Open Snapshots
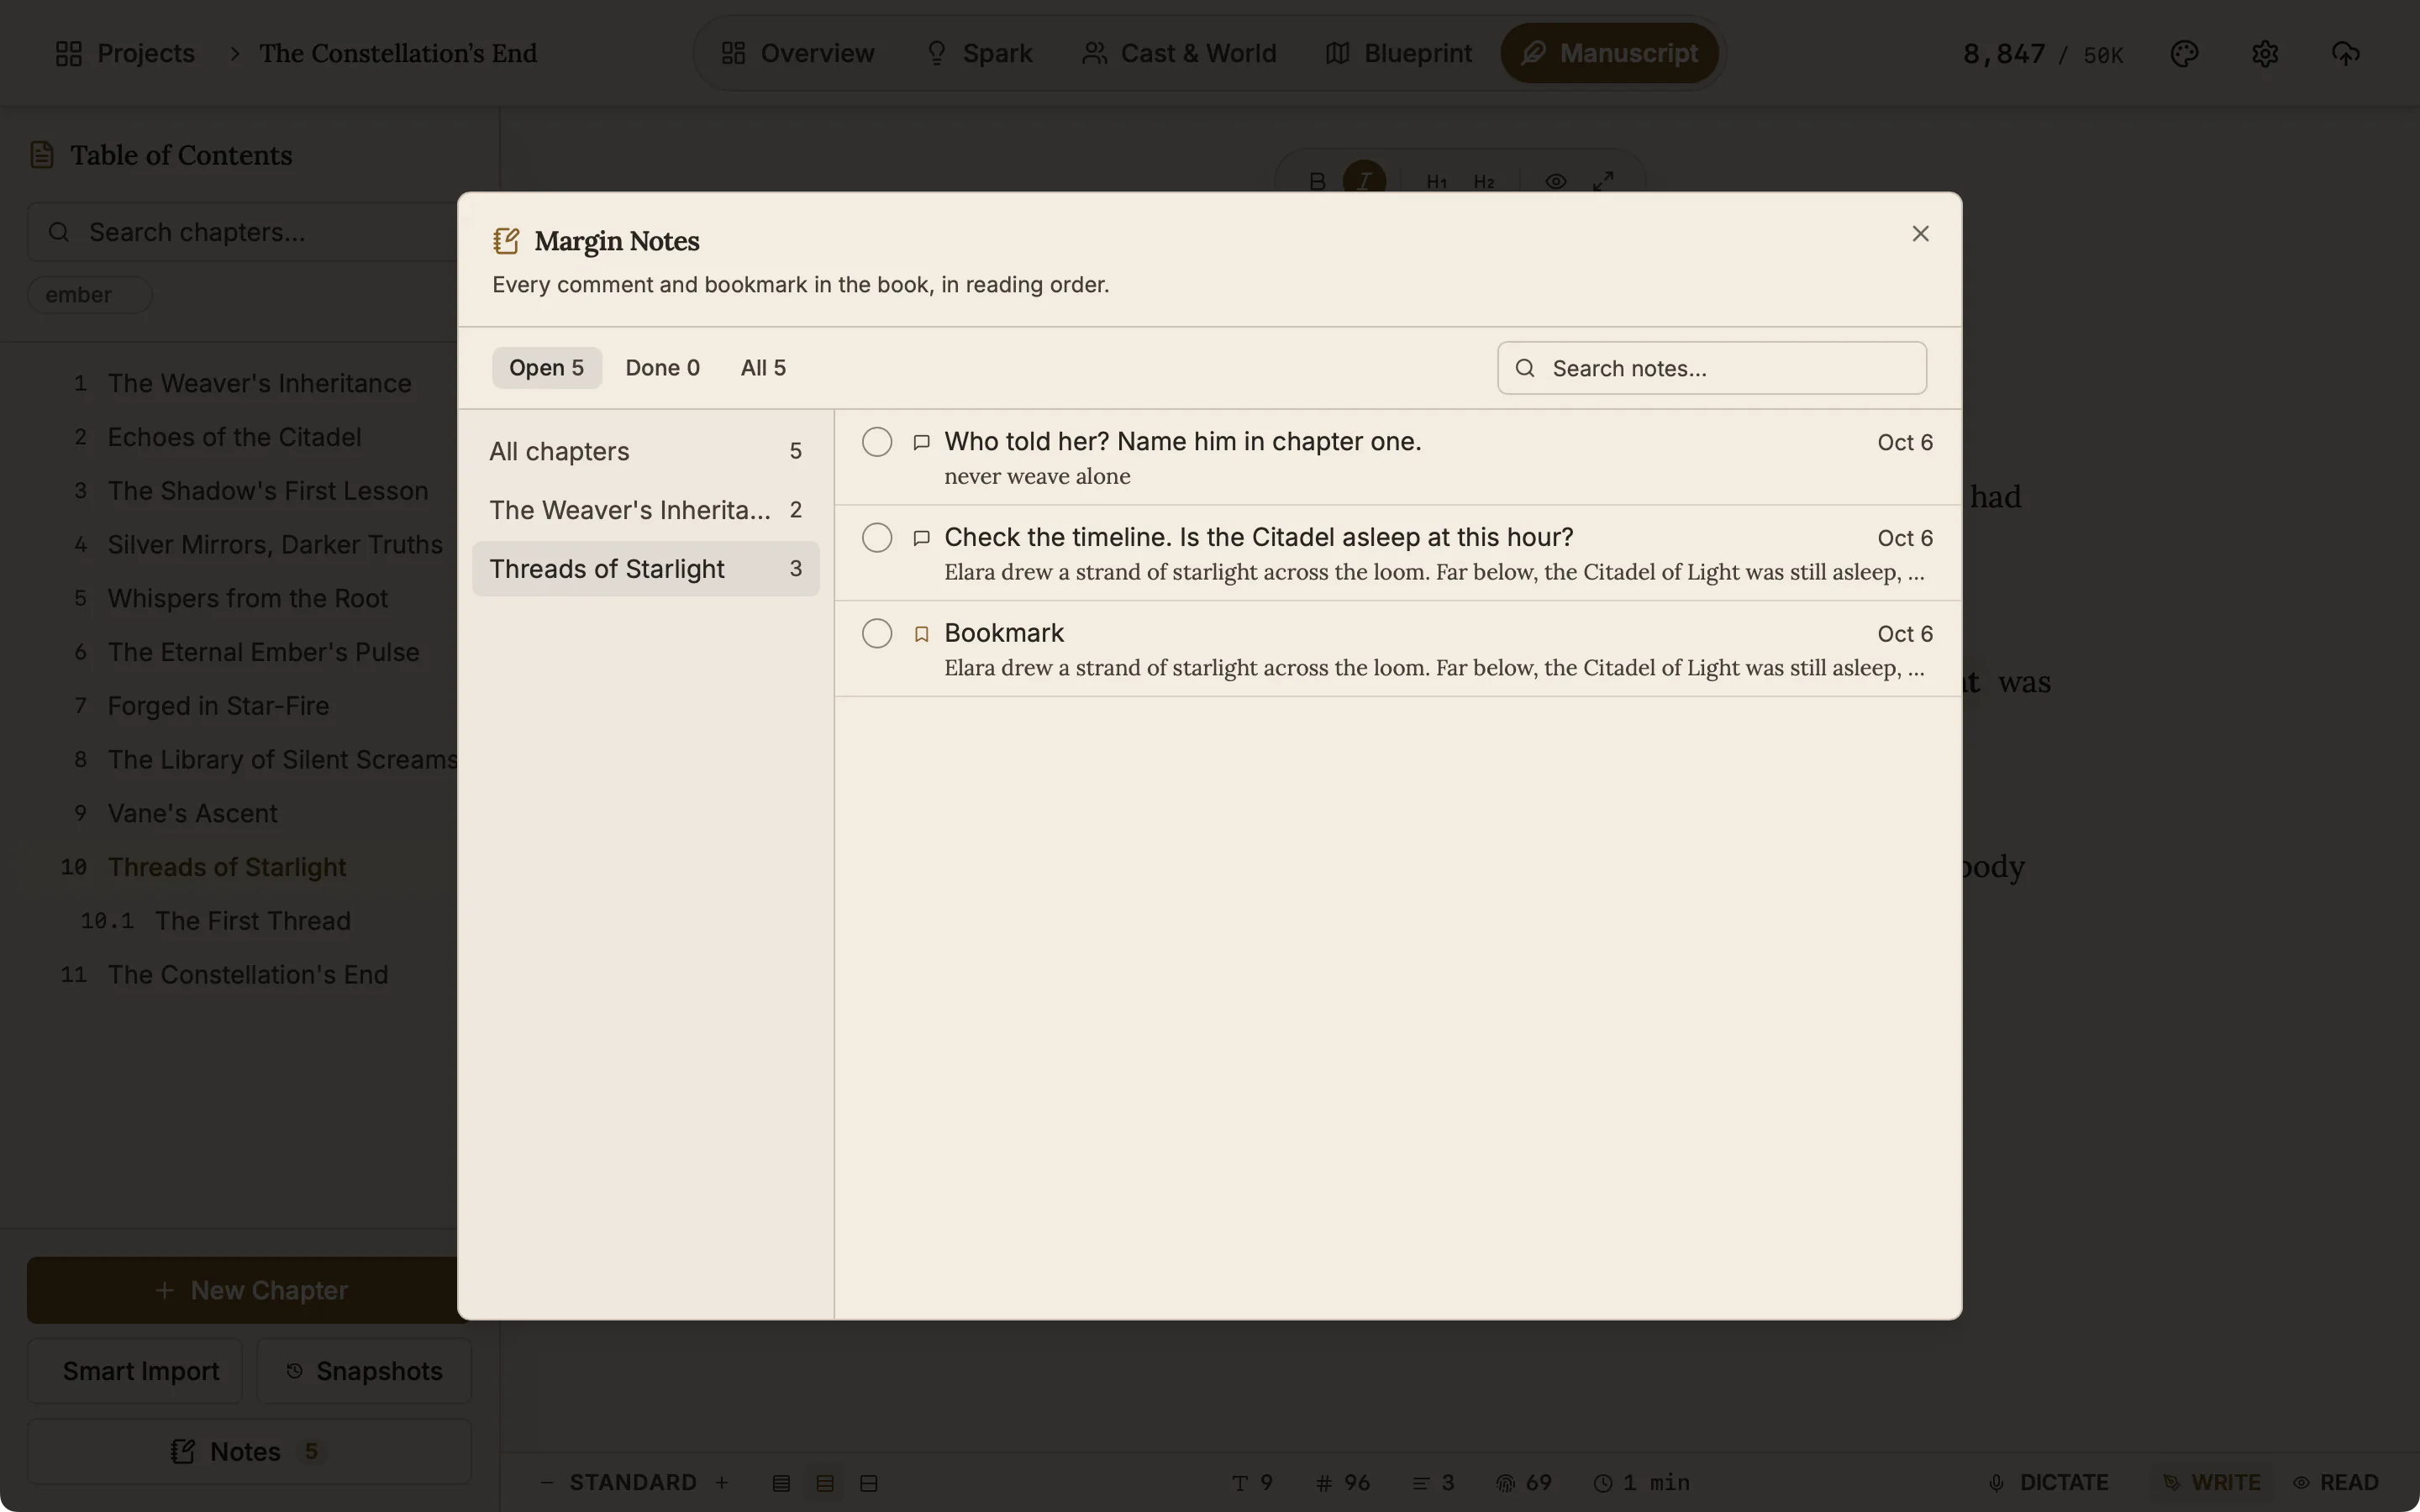 (x=364, y=1371)
